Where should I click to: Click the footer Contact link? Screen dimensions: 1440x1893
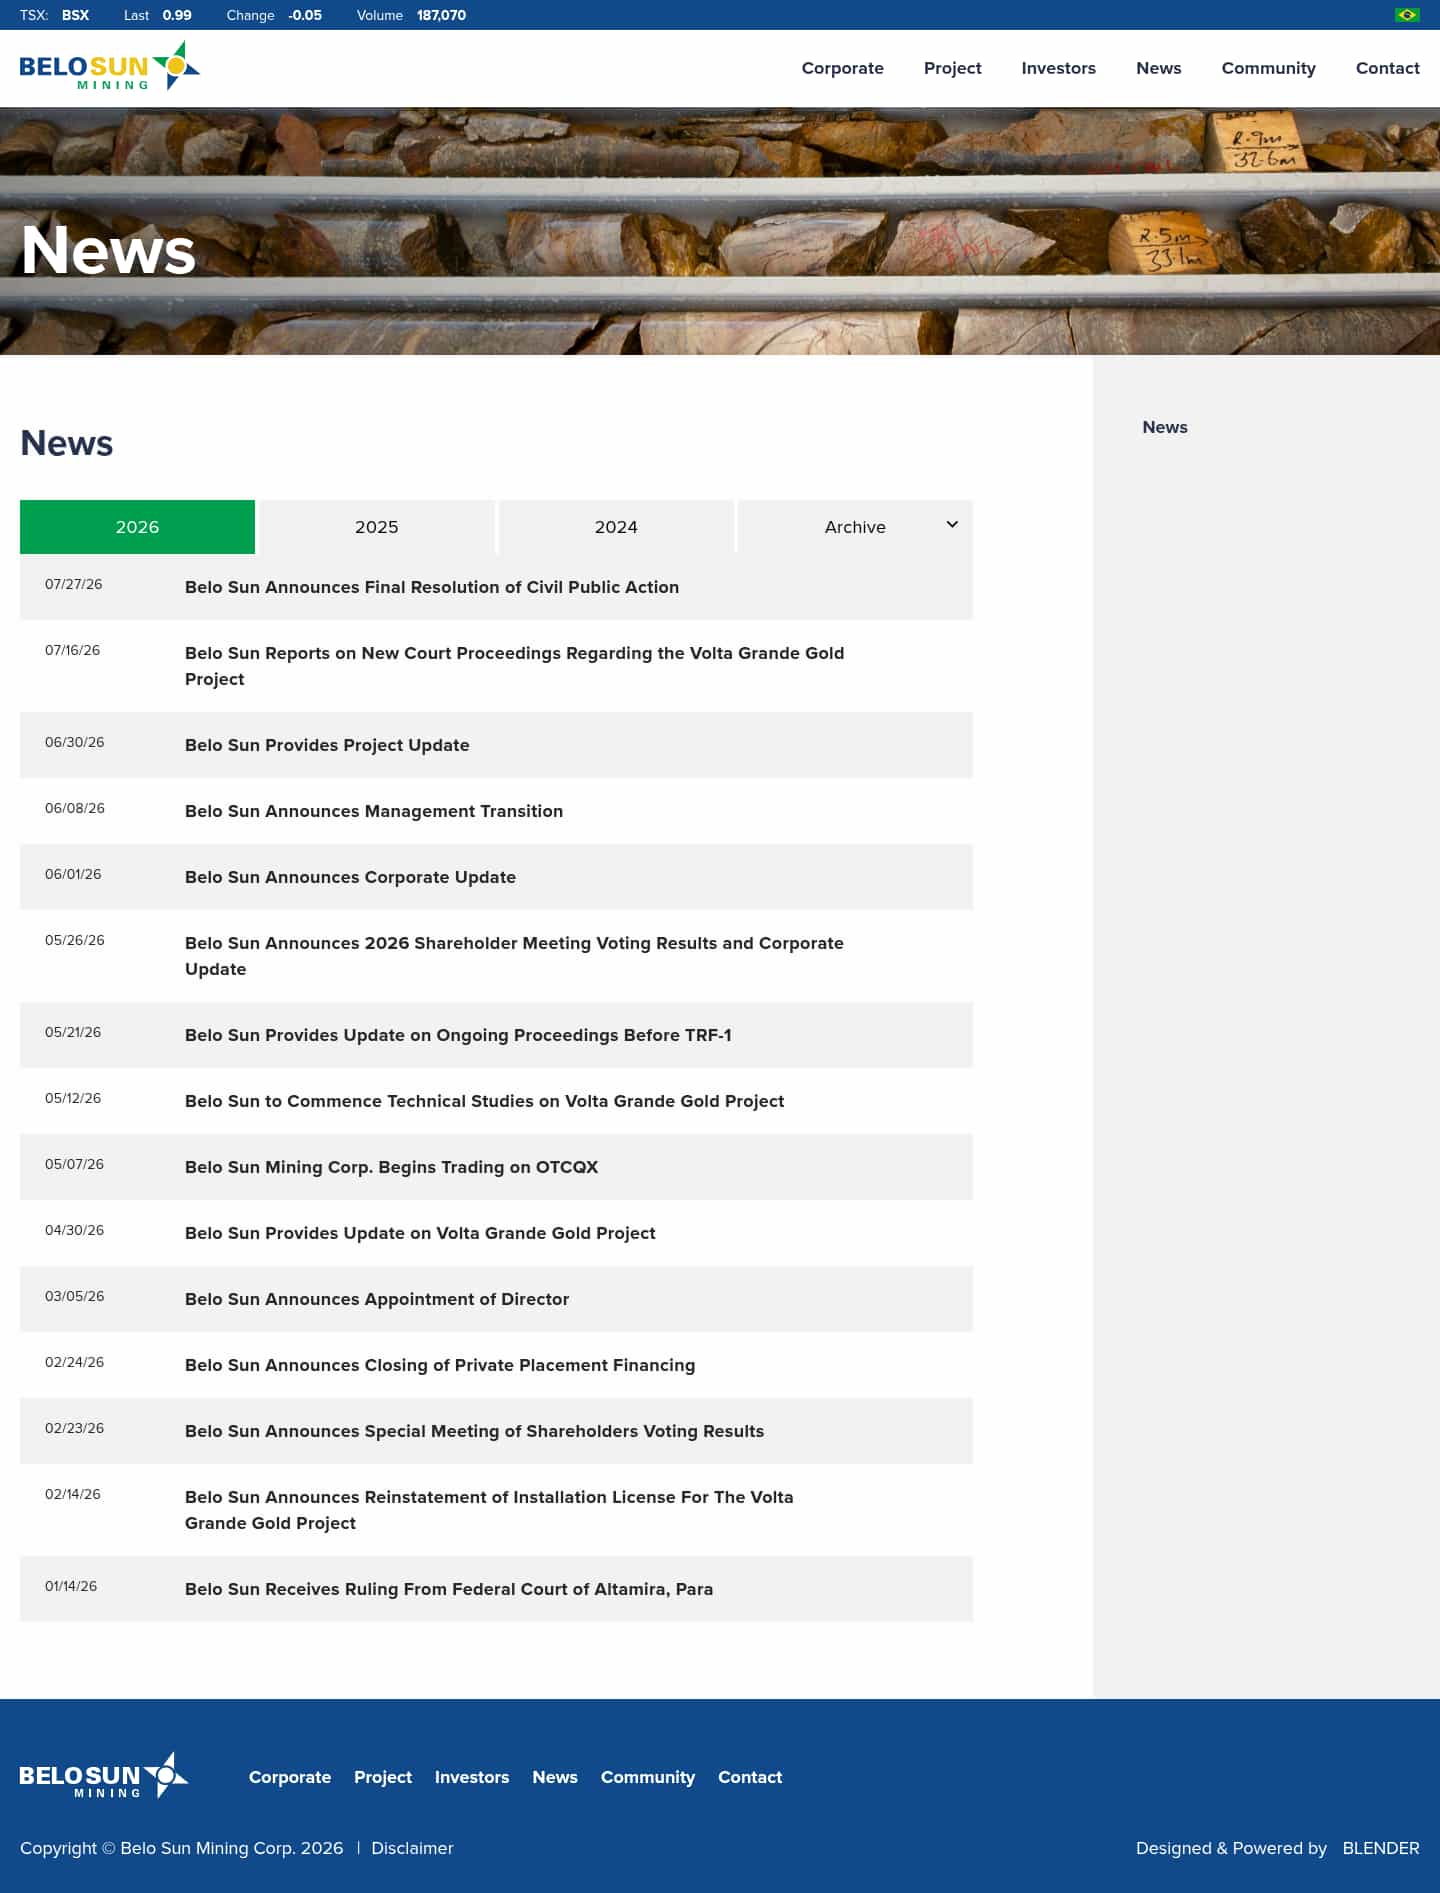pos(750,1777)
